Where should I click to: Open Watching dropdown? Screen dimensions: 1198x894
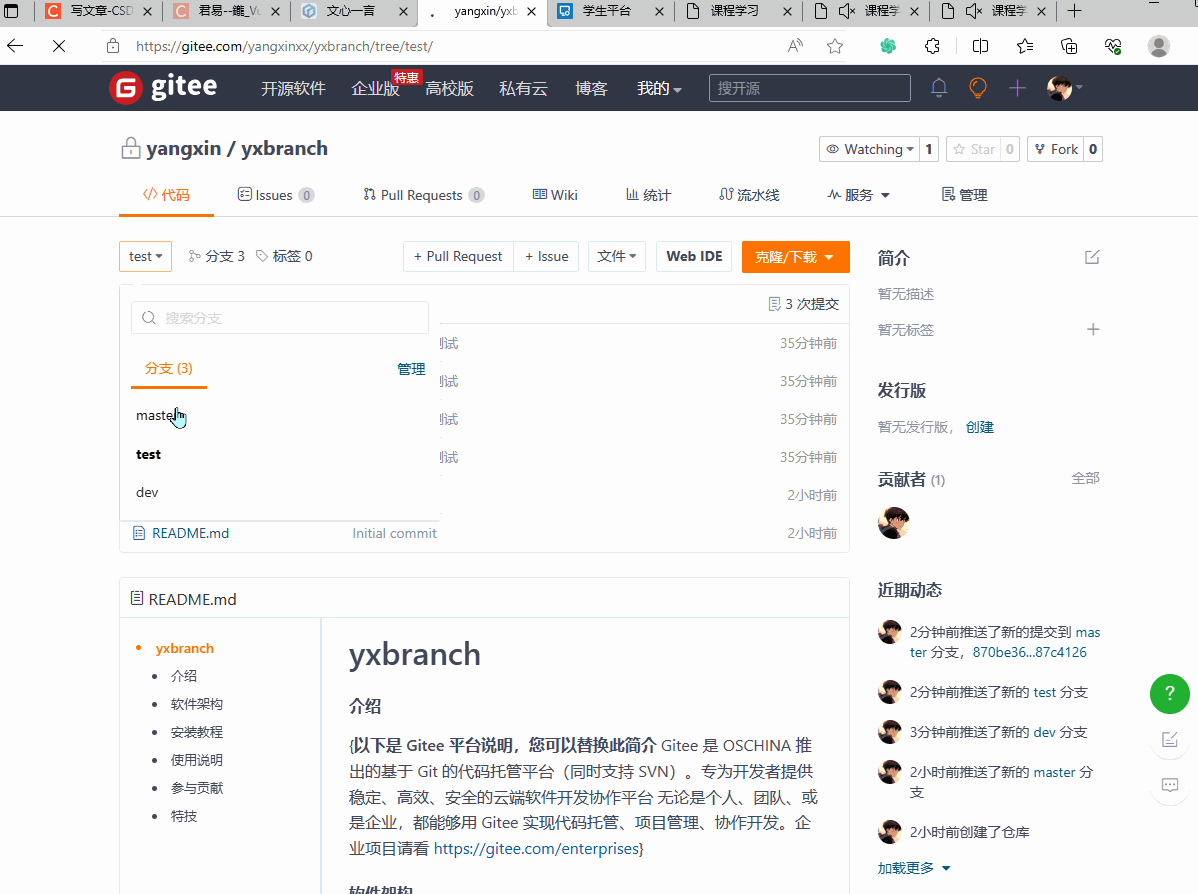click(x=869, y=149)
